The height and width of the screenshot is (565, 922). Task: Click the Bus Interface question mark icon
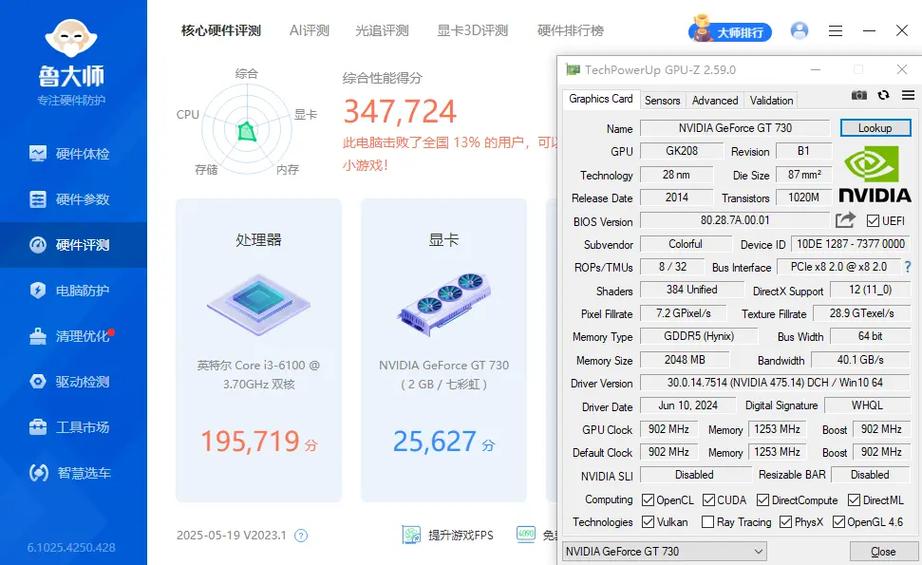(x=908, y=267)
